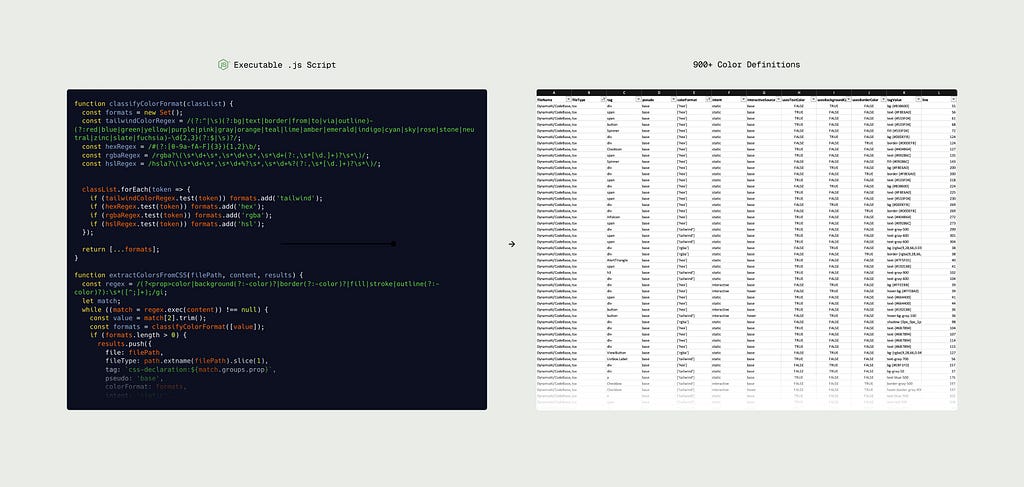Select spreadsheet column E header
Screen dimensions: 1024x487
click(694, 93)
